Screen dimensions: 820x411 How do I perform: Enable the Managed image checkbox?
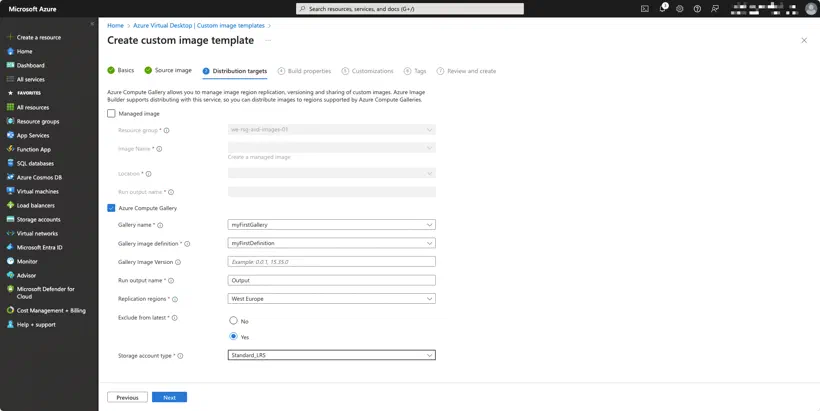click(111, 113)
